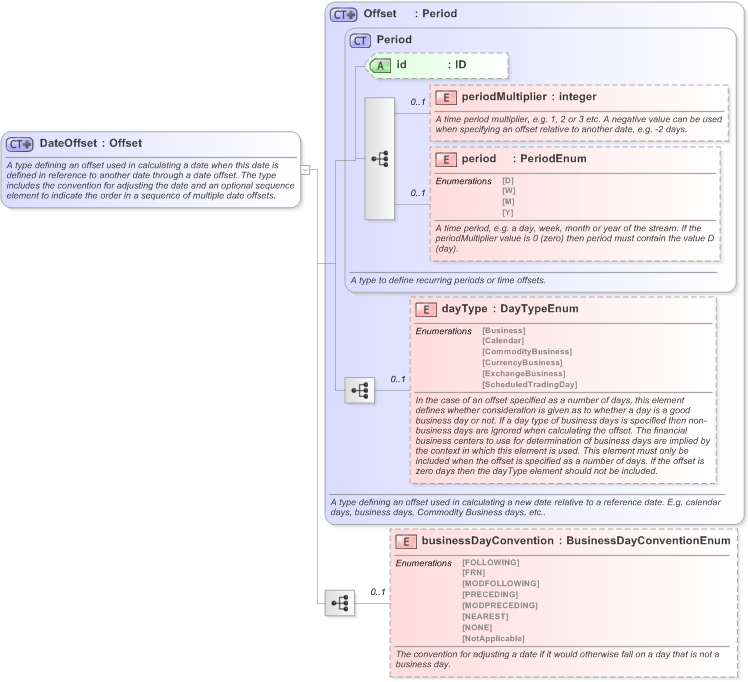748x682 pixels.
Task: Click the DateOffset description paragraph
Action: [x=150, y=180]
